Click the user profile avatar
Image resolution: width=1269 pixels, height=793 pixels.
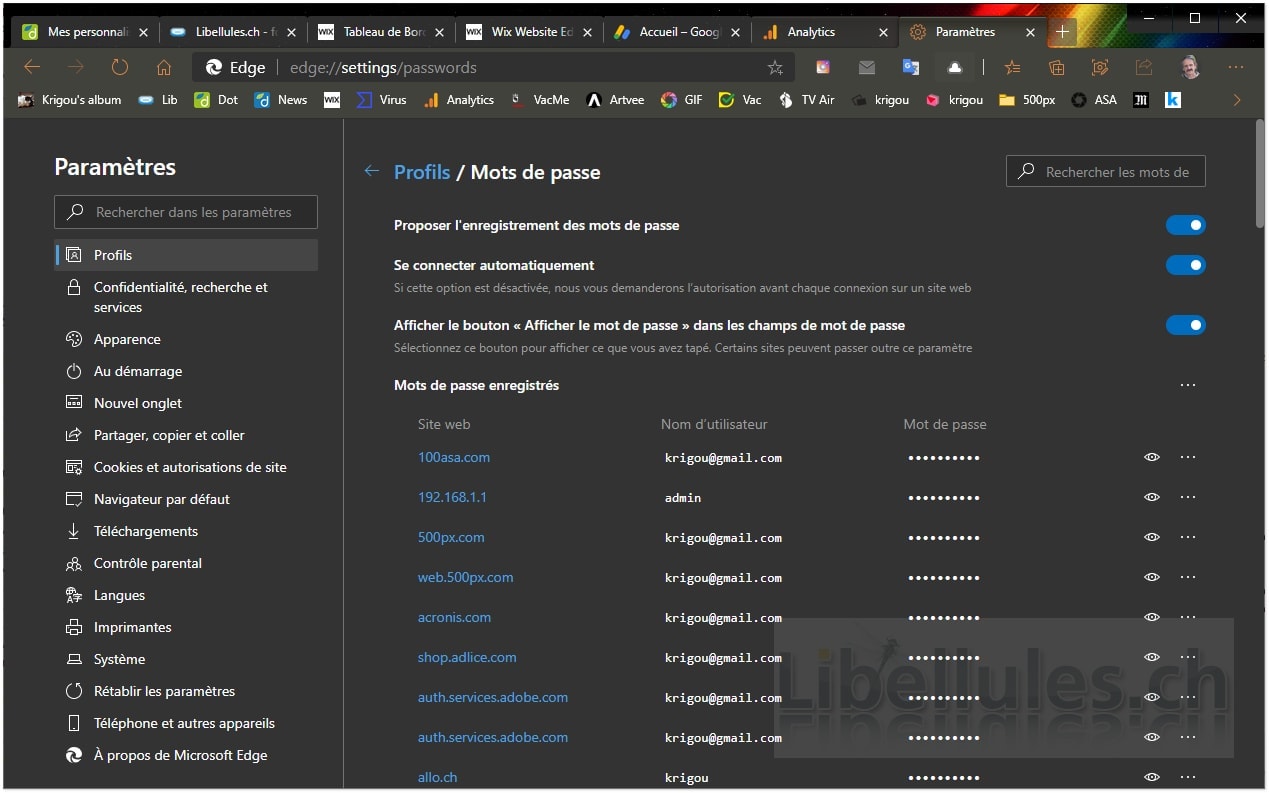(x=1190, y=67)
